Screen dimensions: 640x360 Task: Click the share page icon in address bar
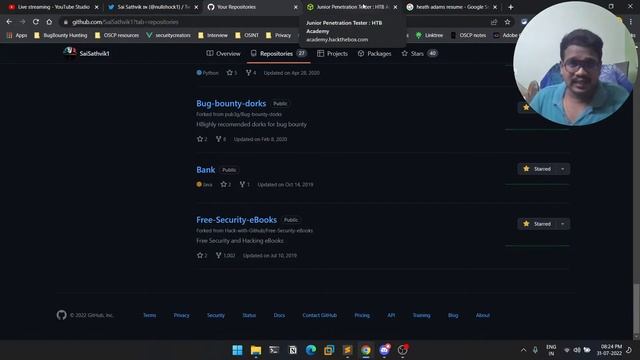click(494, 22)
